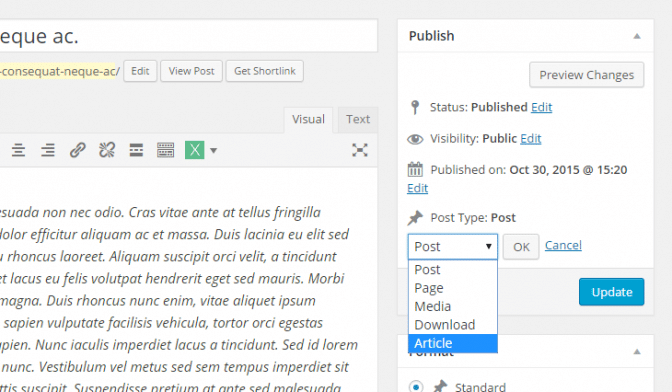
Task: Click the Preview Changes button
Action: coord(586,75)
